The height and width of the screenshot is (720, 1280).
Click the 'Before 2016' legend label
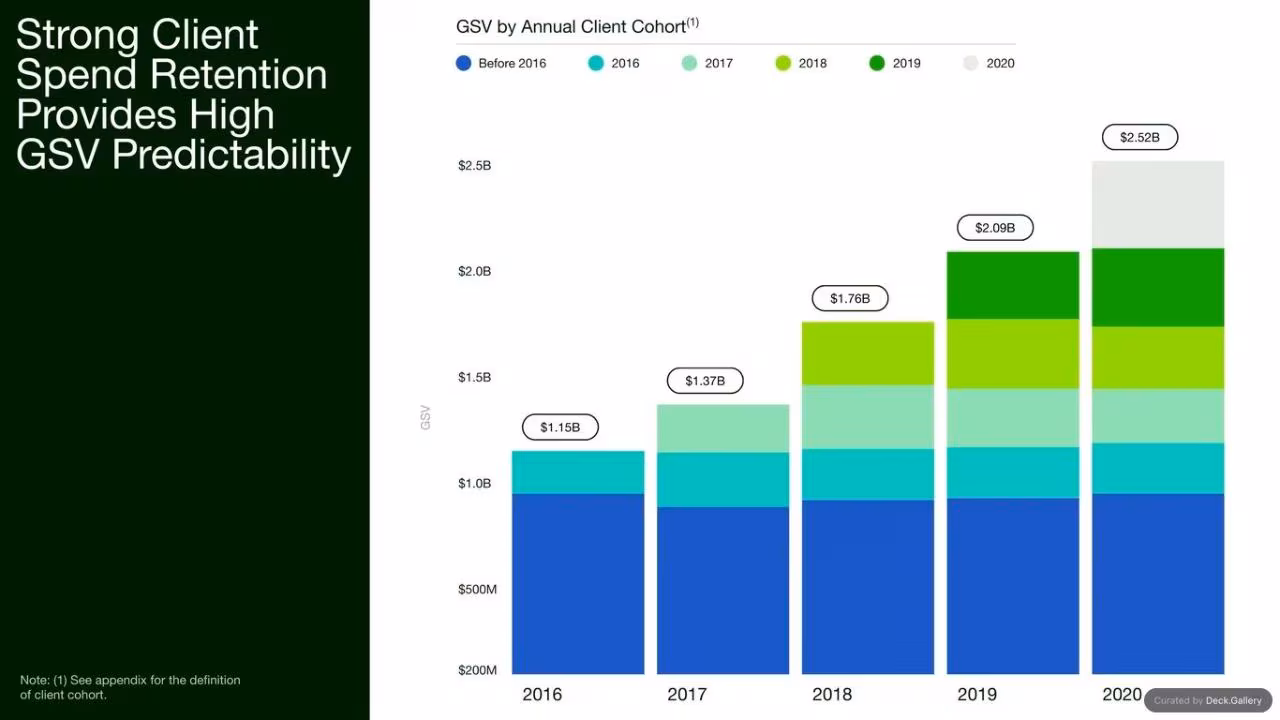[x=512, y=63]
